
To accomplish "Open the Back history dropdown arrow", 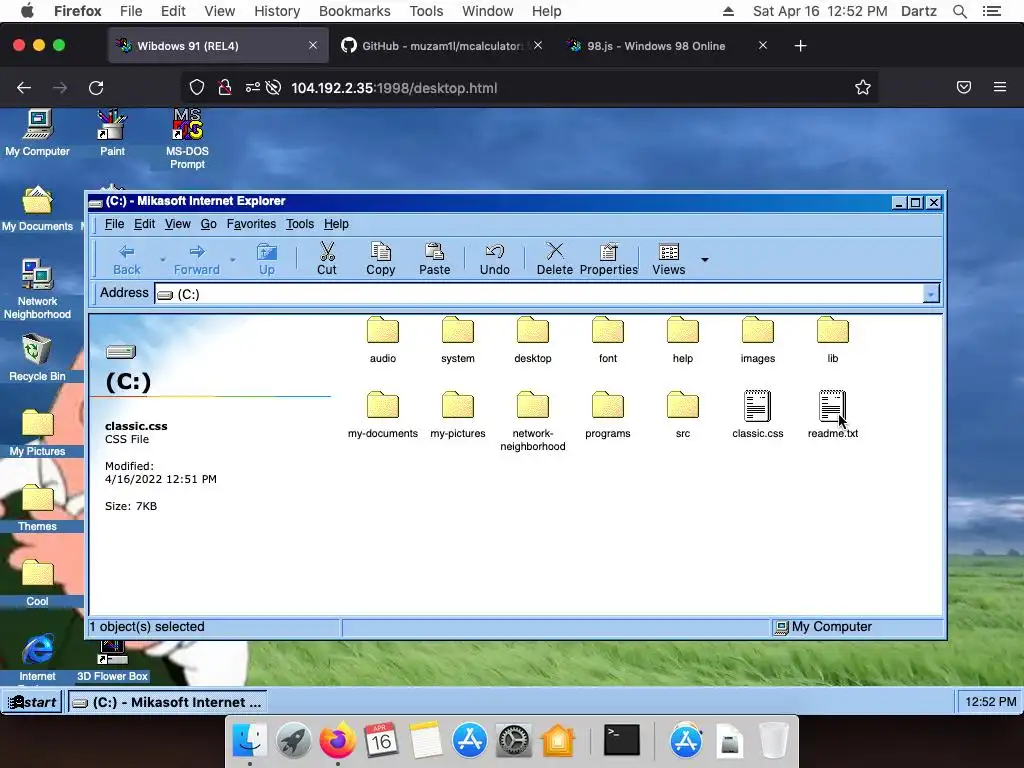I will (163, 260).
